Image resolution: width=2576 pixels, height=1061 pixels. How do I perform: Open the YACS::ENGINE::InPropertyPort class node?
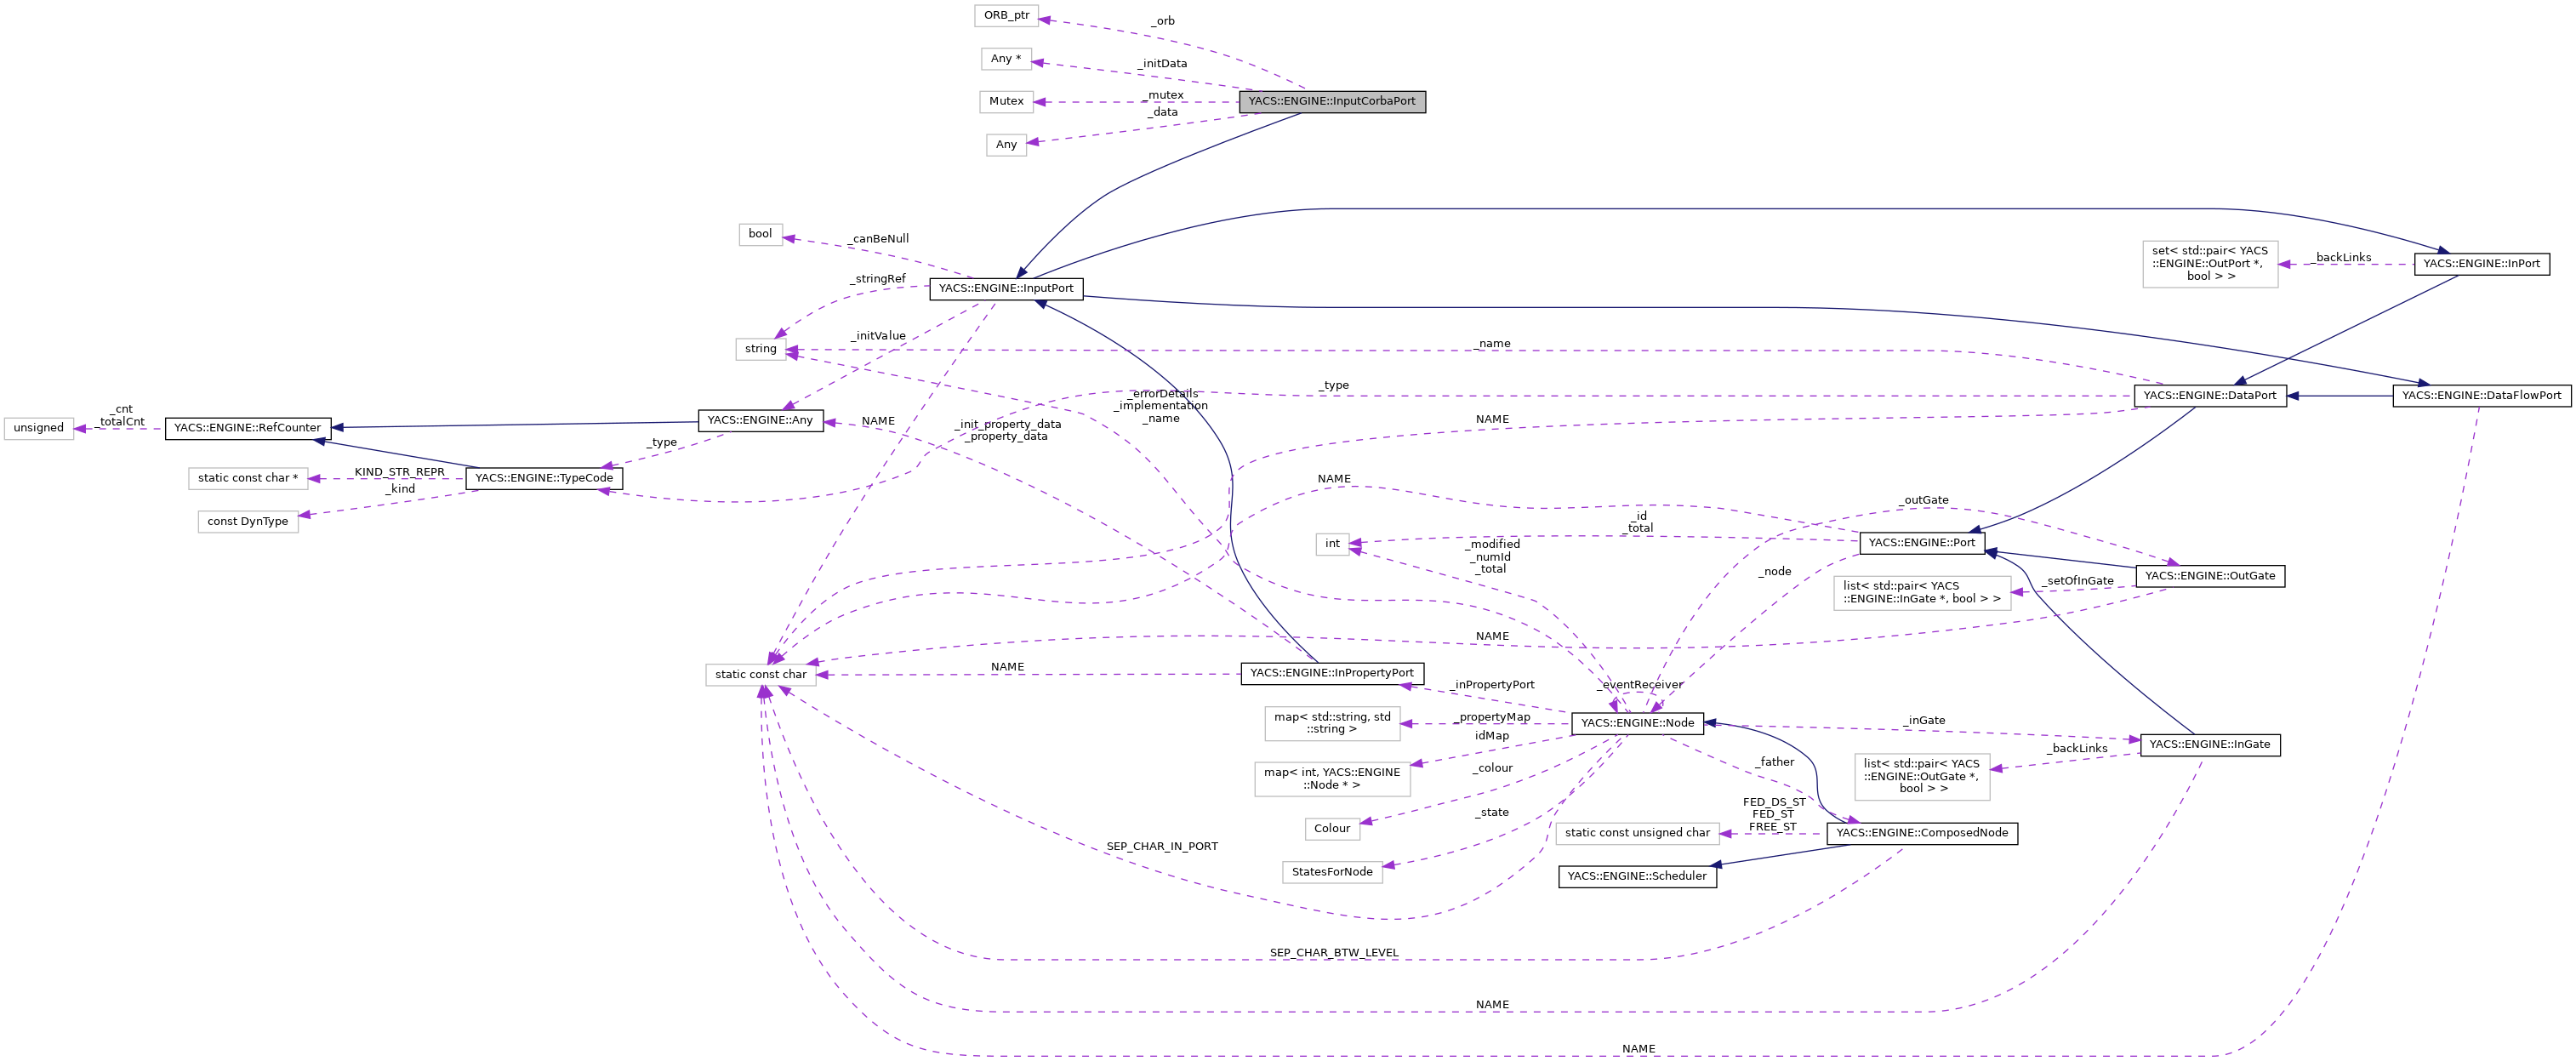tap(1334, 673)
